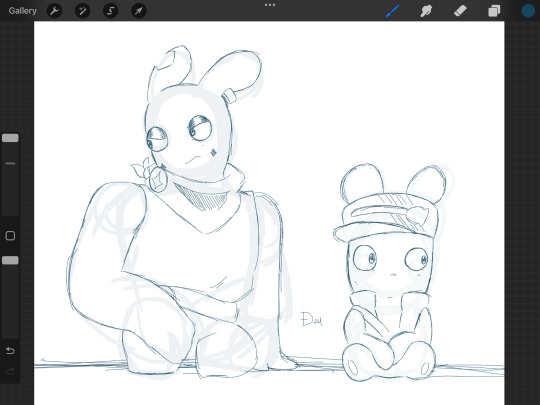Click the signature on the canvas

point(311,319)
